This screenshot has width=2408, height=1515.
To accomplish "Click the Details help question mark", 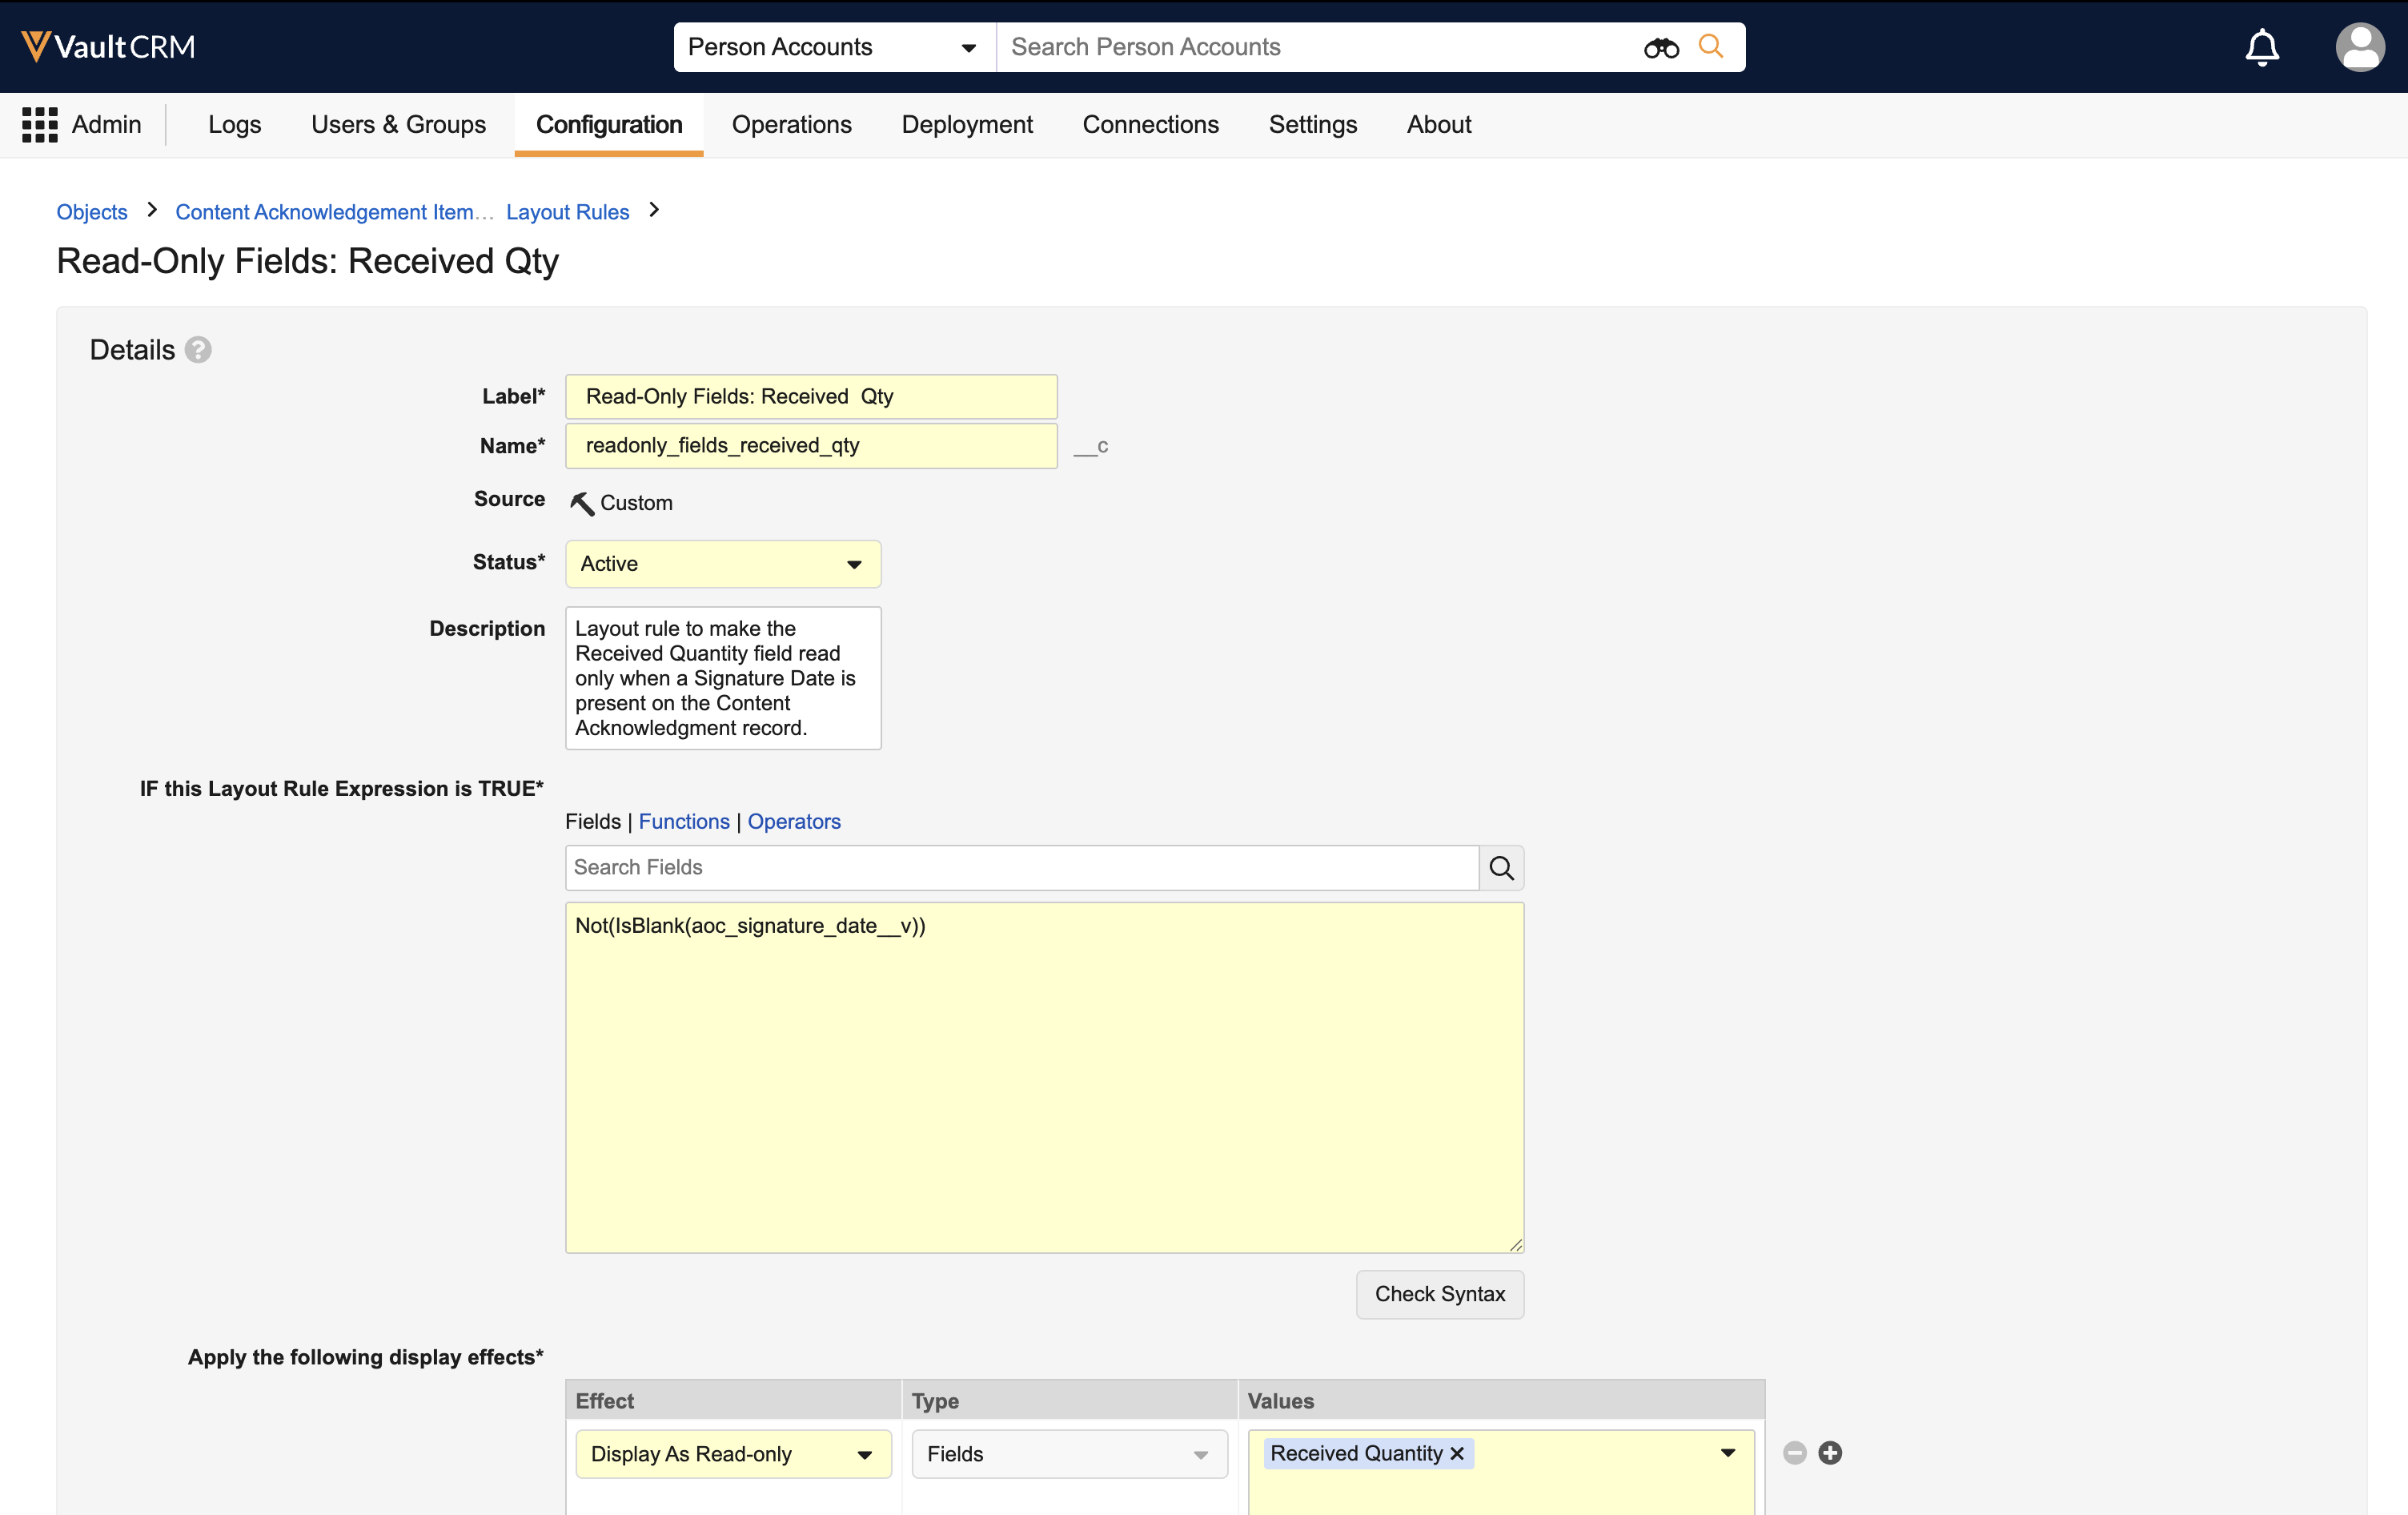I will pos(198,350).
